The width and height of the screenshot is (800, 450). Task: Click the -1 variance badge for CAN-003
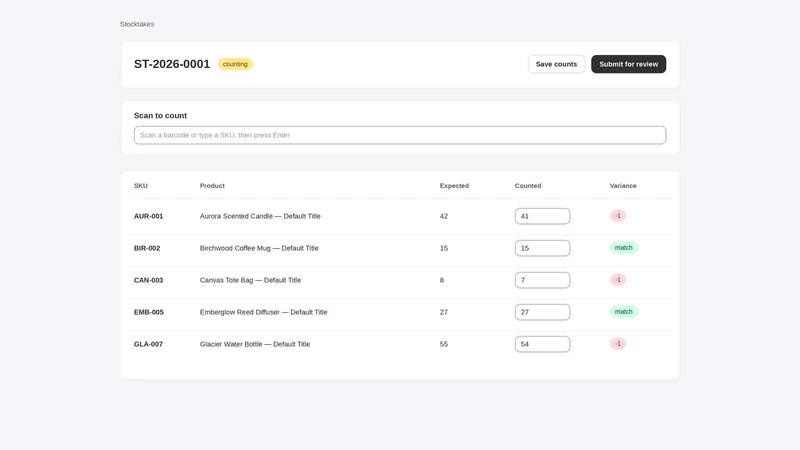[x=618, y=280]
